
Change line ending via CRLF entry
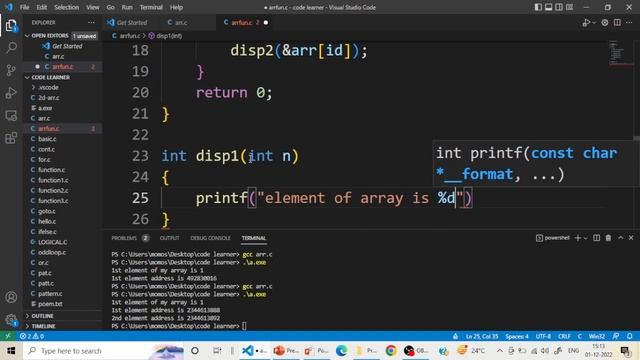click(564, 336)
